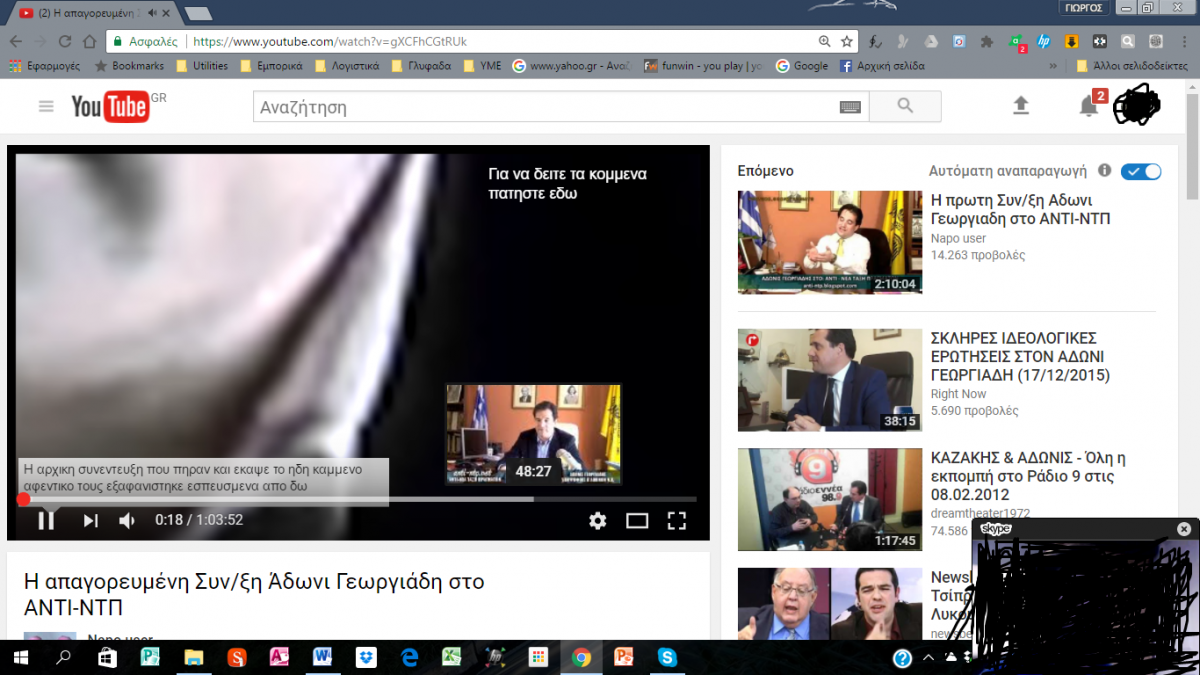Pause the playing YouTube video
This screenshot has height=675, width=1200.
[46, 520]
